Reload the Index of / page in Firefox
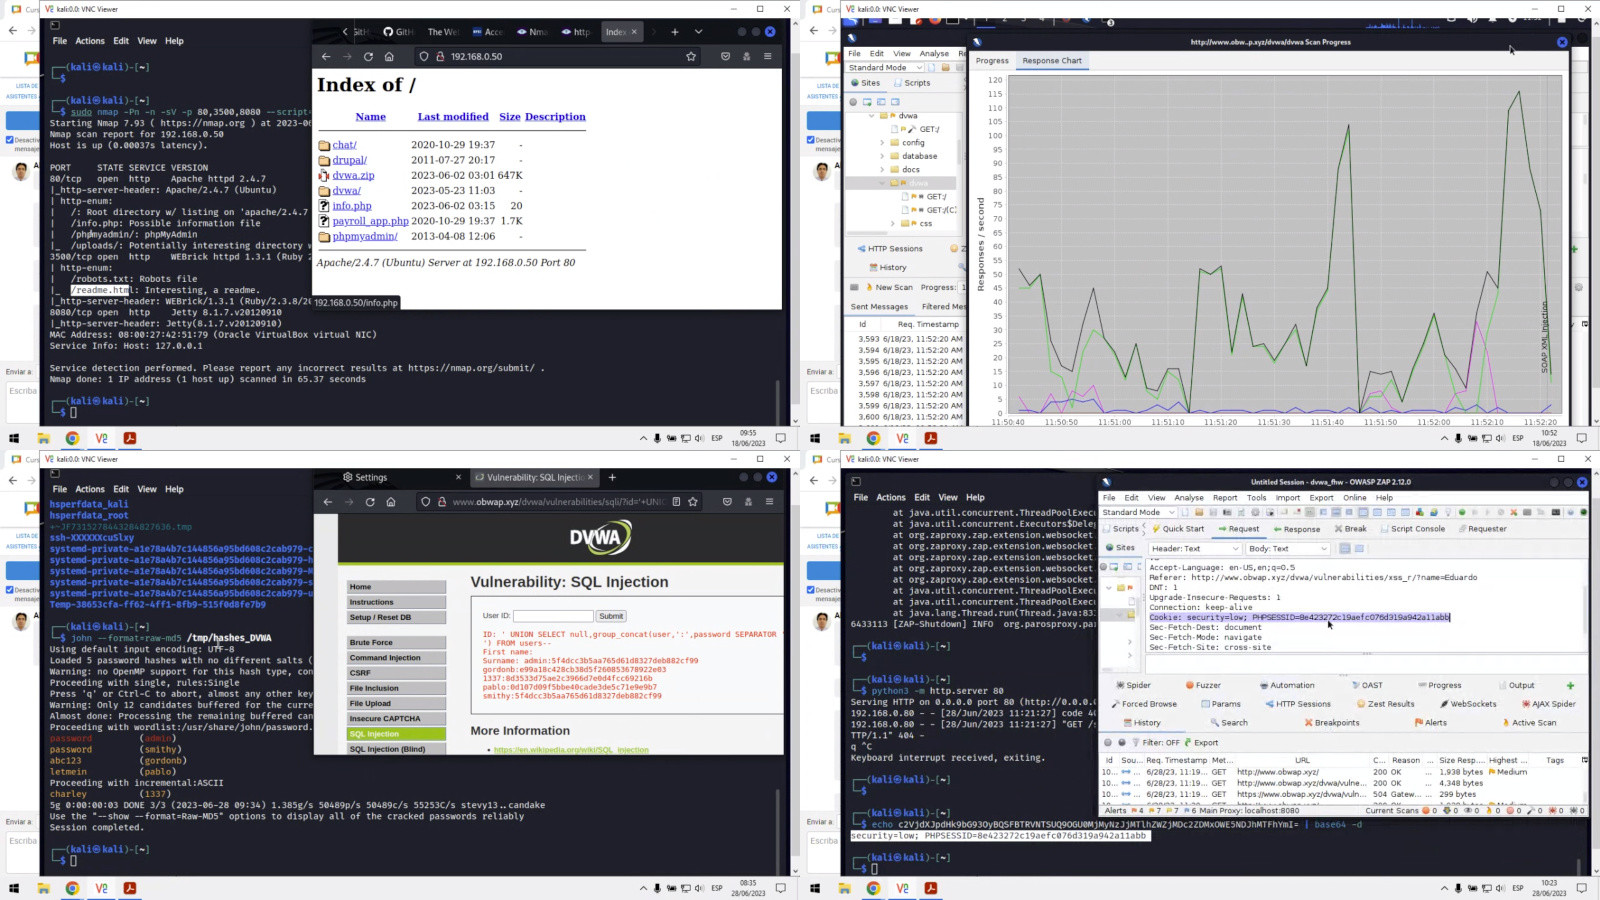The image size is (1600, 900). pos(368,57)
